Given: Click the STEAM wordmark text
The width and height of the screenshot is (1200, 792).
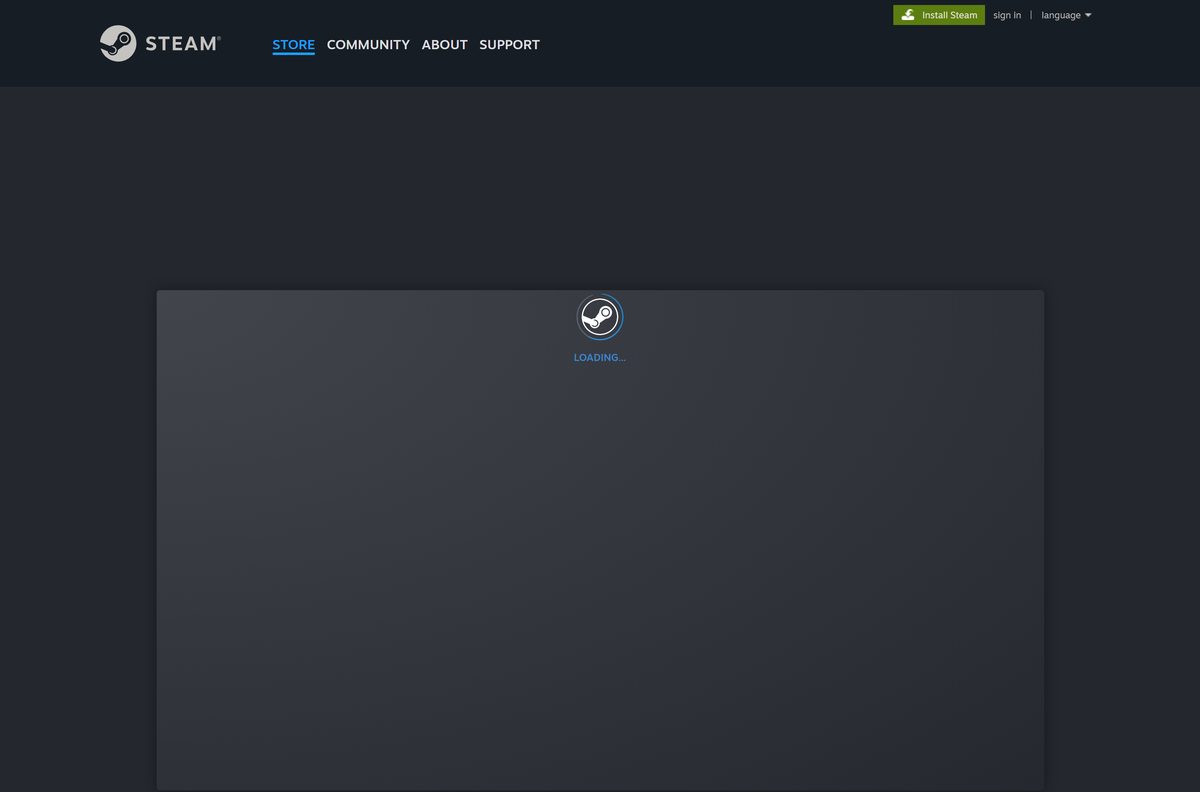Looking at the screenshot, I should pyautogui.click(x=180, y=44).
